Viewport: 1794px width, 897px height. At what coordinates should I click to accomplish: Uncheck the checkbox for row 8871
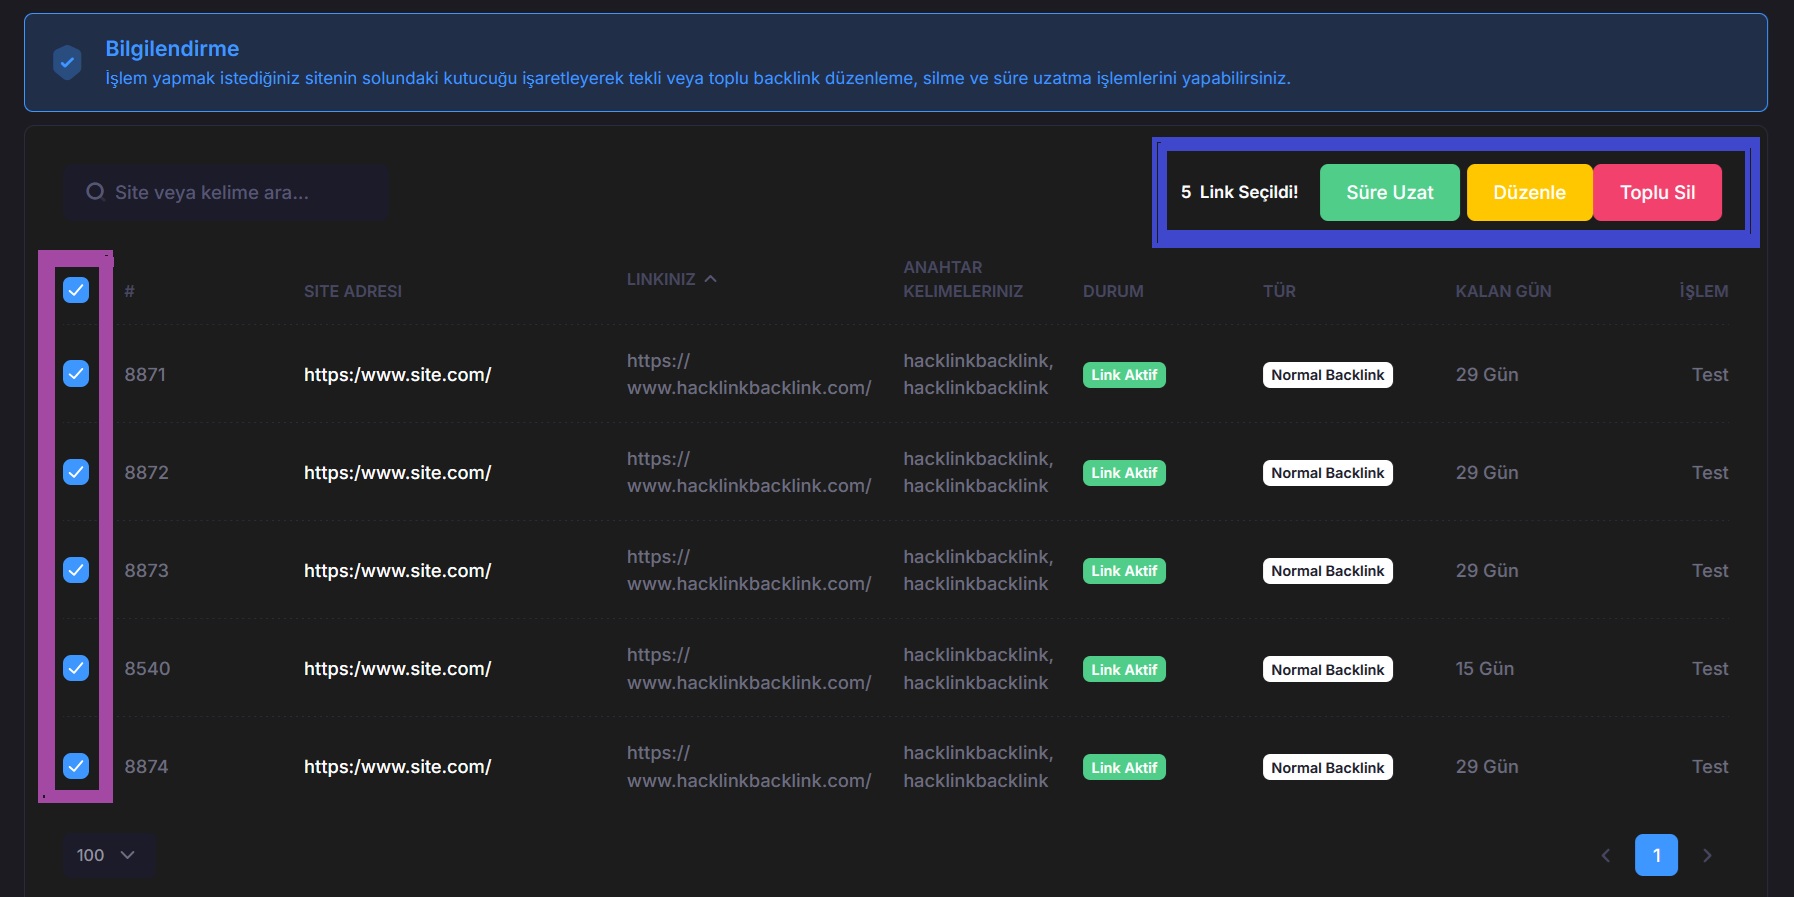[x=76, y=374]
